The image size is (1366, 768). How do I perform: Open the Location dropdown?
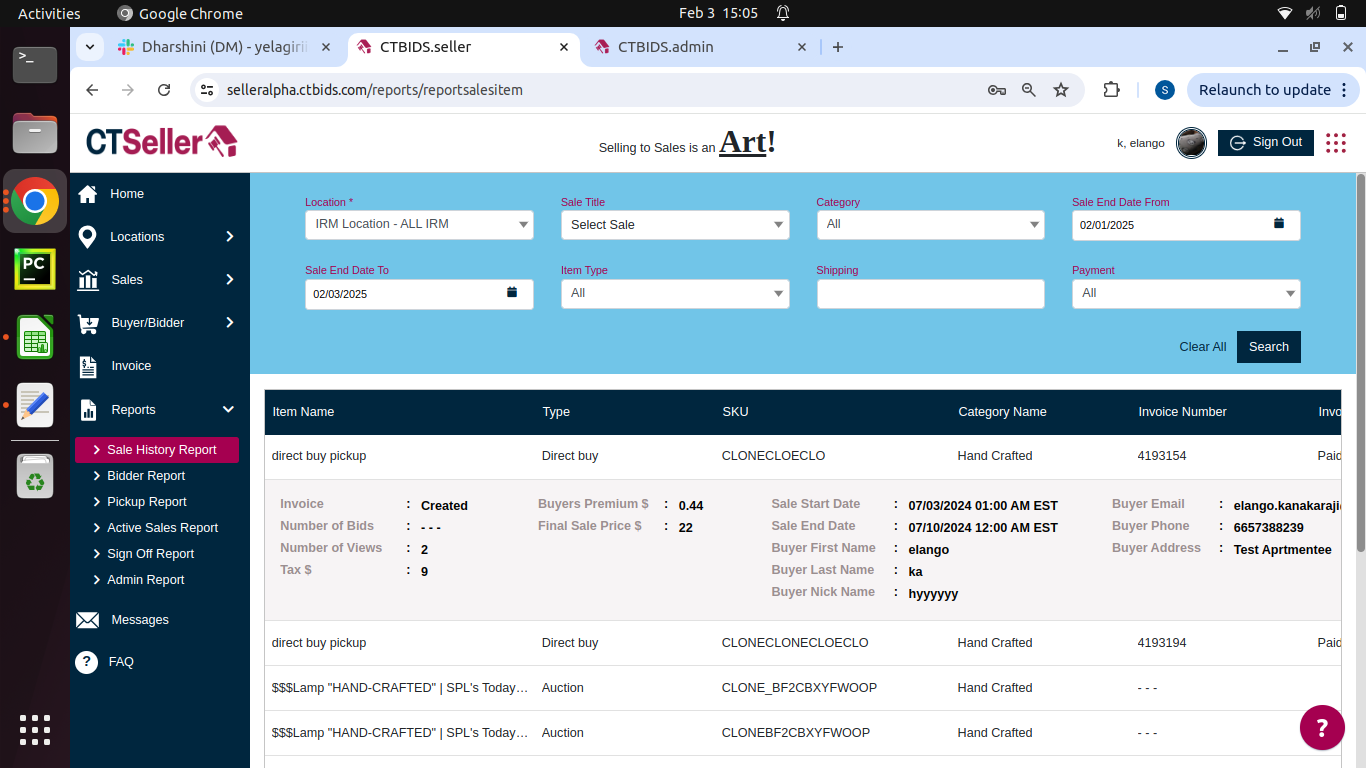pyautogui.click(x=419, y=225)
